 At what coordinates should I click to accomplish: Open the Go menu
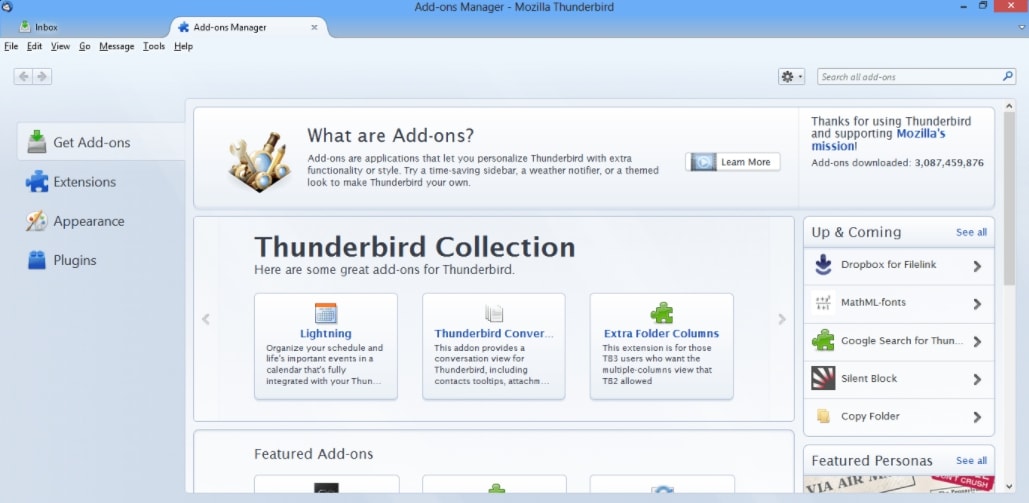pyautogui.click(x=85, y=46)
